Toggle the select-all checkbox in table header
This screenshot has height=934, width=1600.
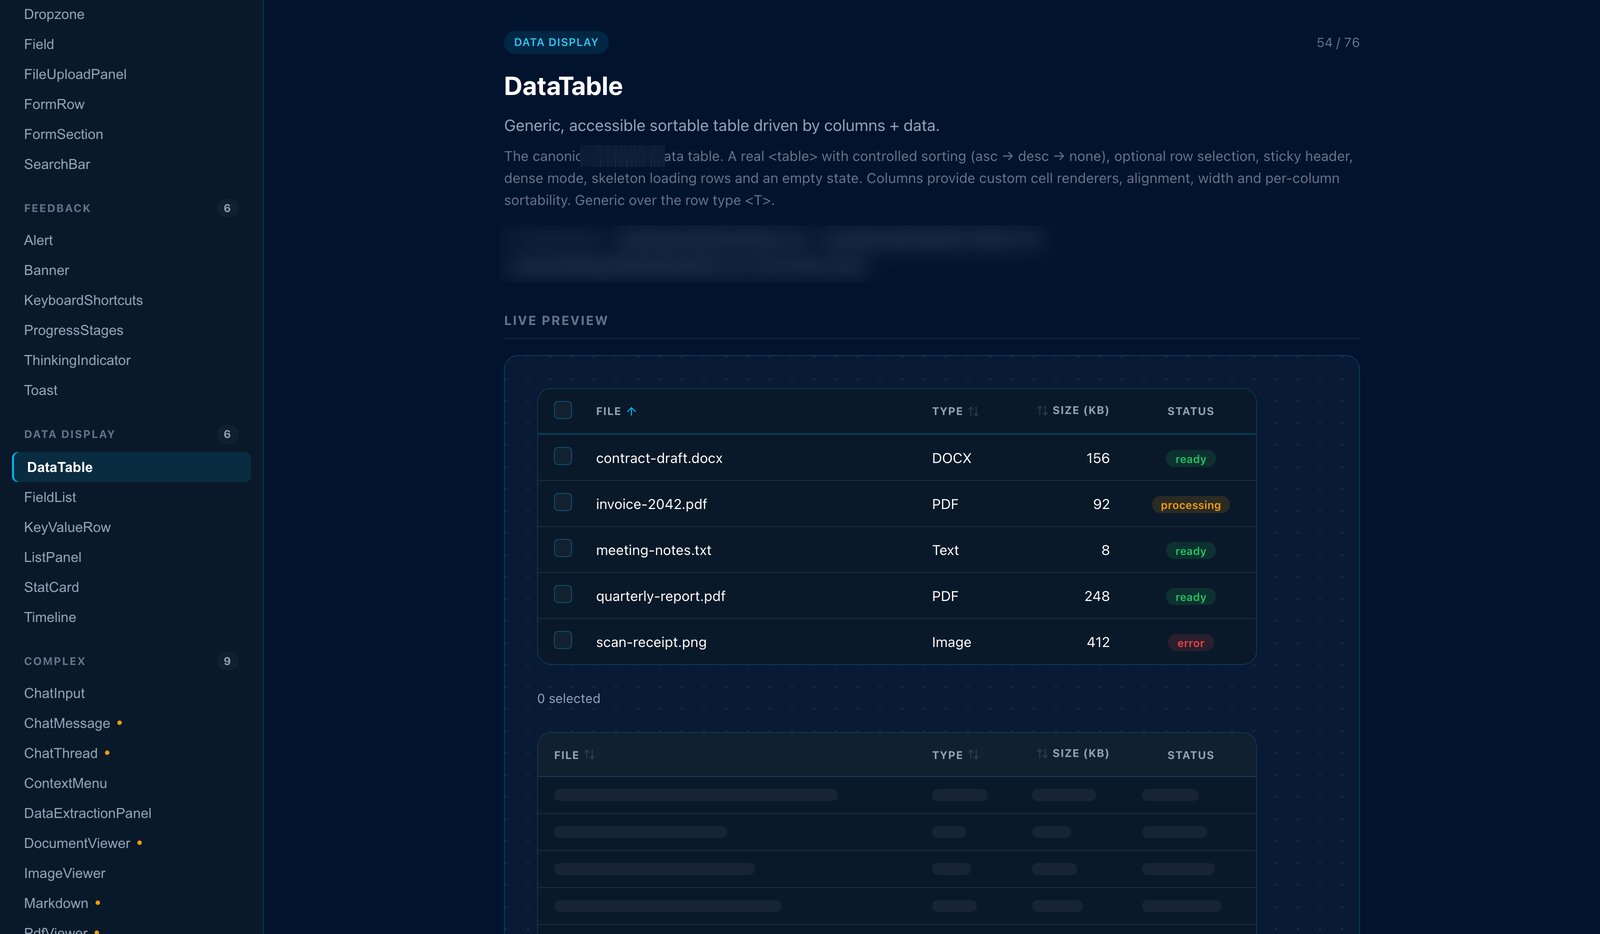563,410
